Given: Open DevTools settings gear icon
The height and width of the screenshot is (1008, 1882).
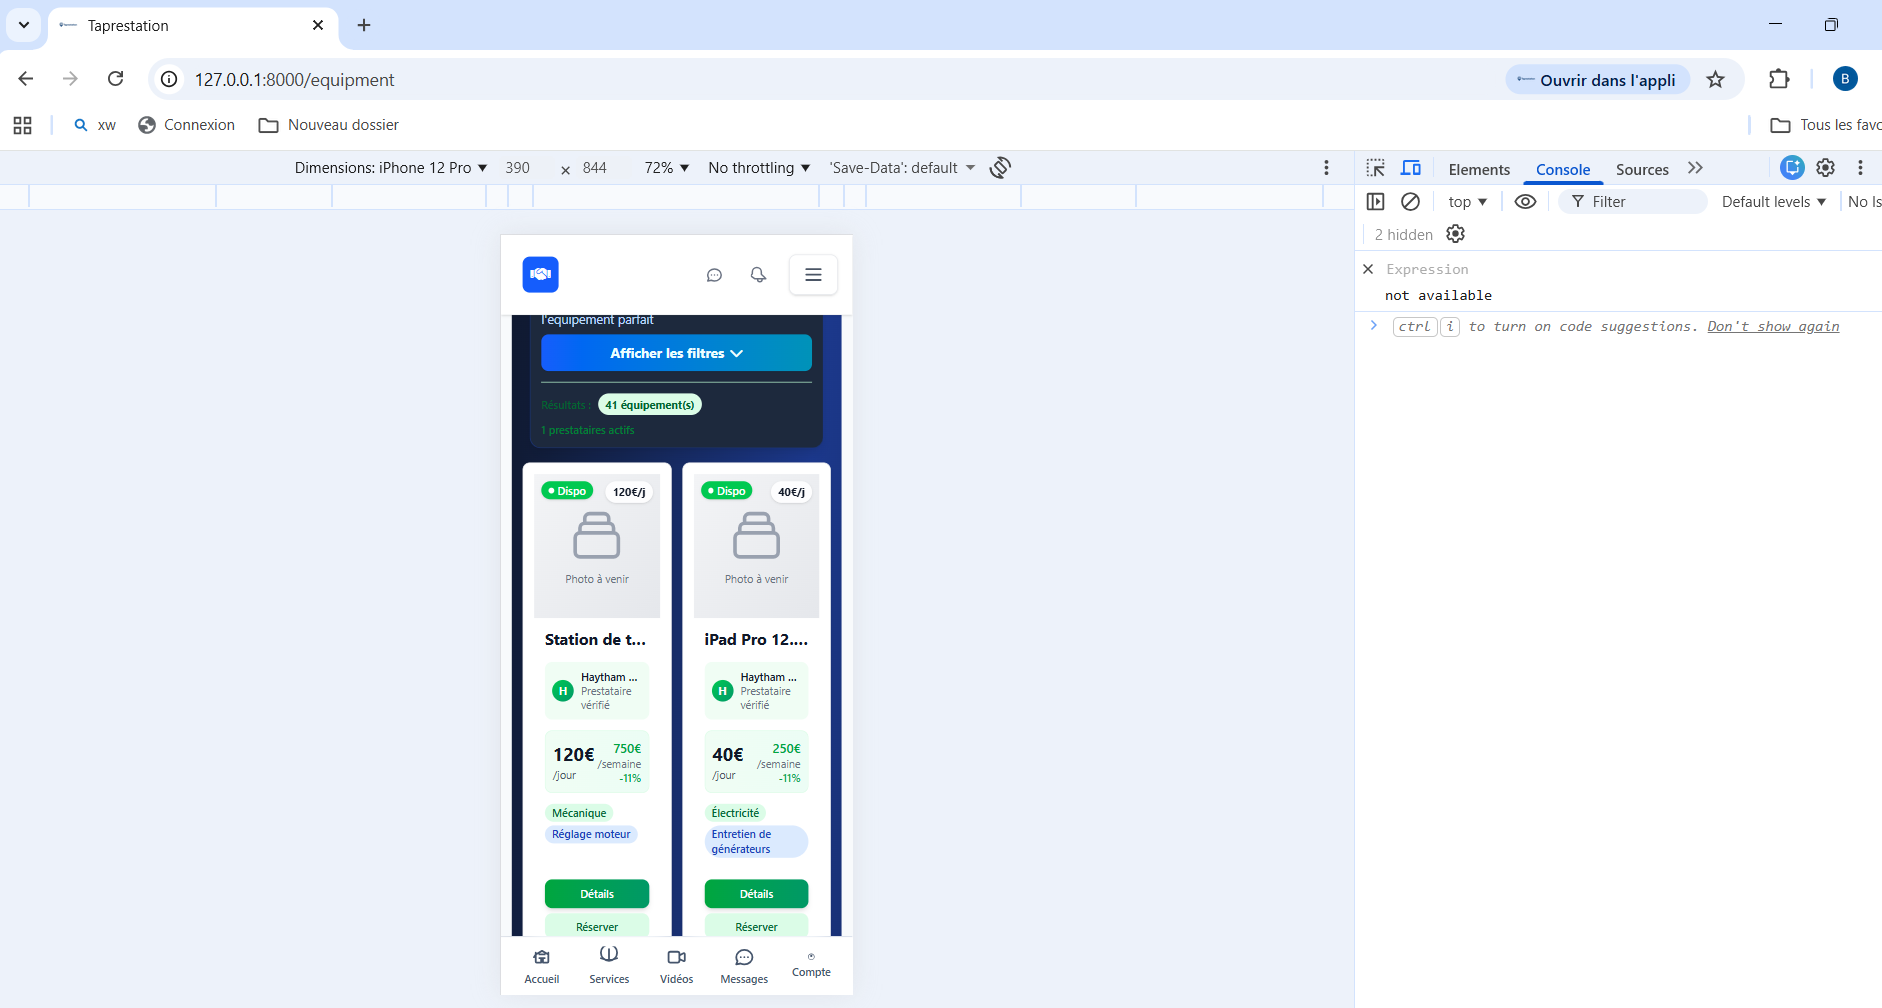Looking at the screenshot, I should [x=1825, y=168].
